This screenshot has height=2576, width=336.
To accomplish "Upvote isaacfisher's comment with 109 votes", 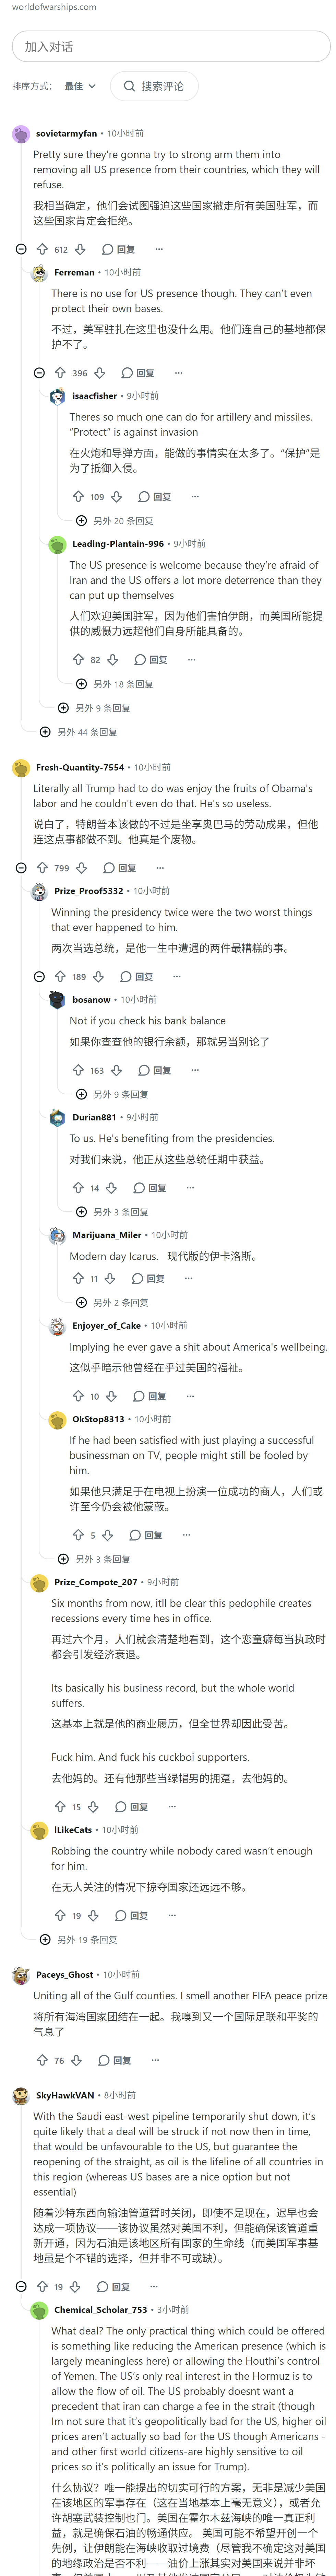I will [78, 496].
